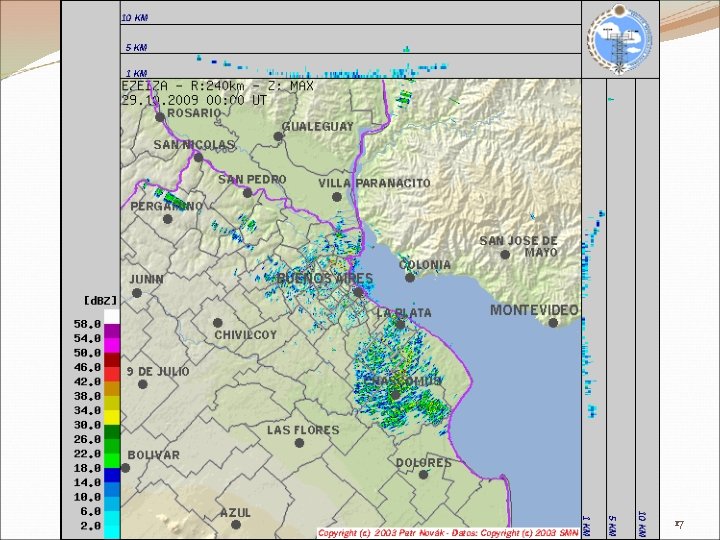Select the 30.0 dBZ yellow legend swatch

112,417
